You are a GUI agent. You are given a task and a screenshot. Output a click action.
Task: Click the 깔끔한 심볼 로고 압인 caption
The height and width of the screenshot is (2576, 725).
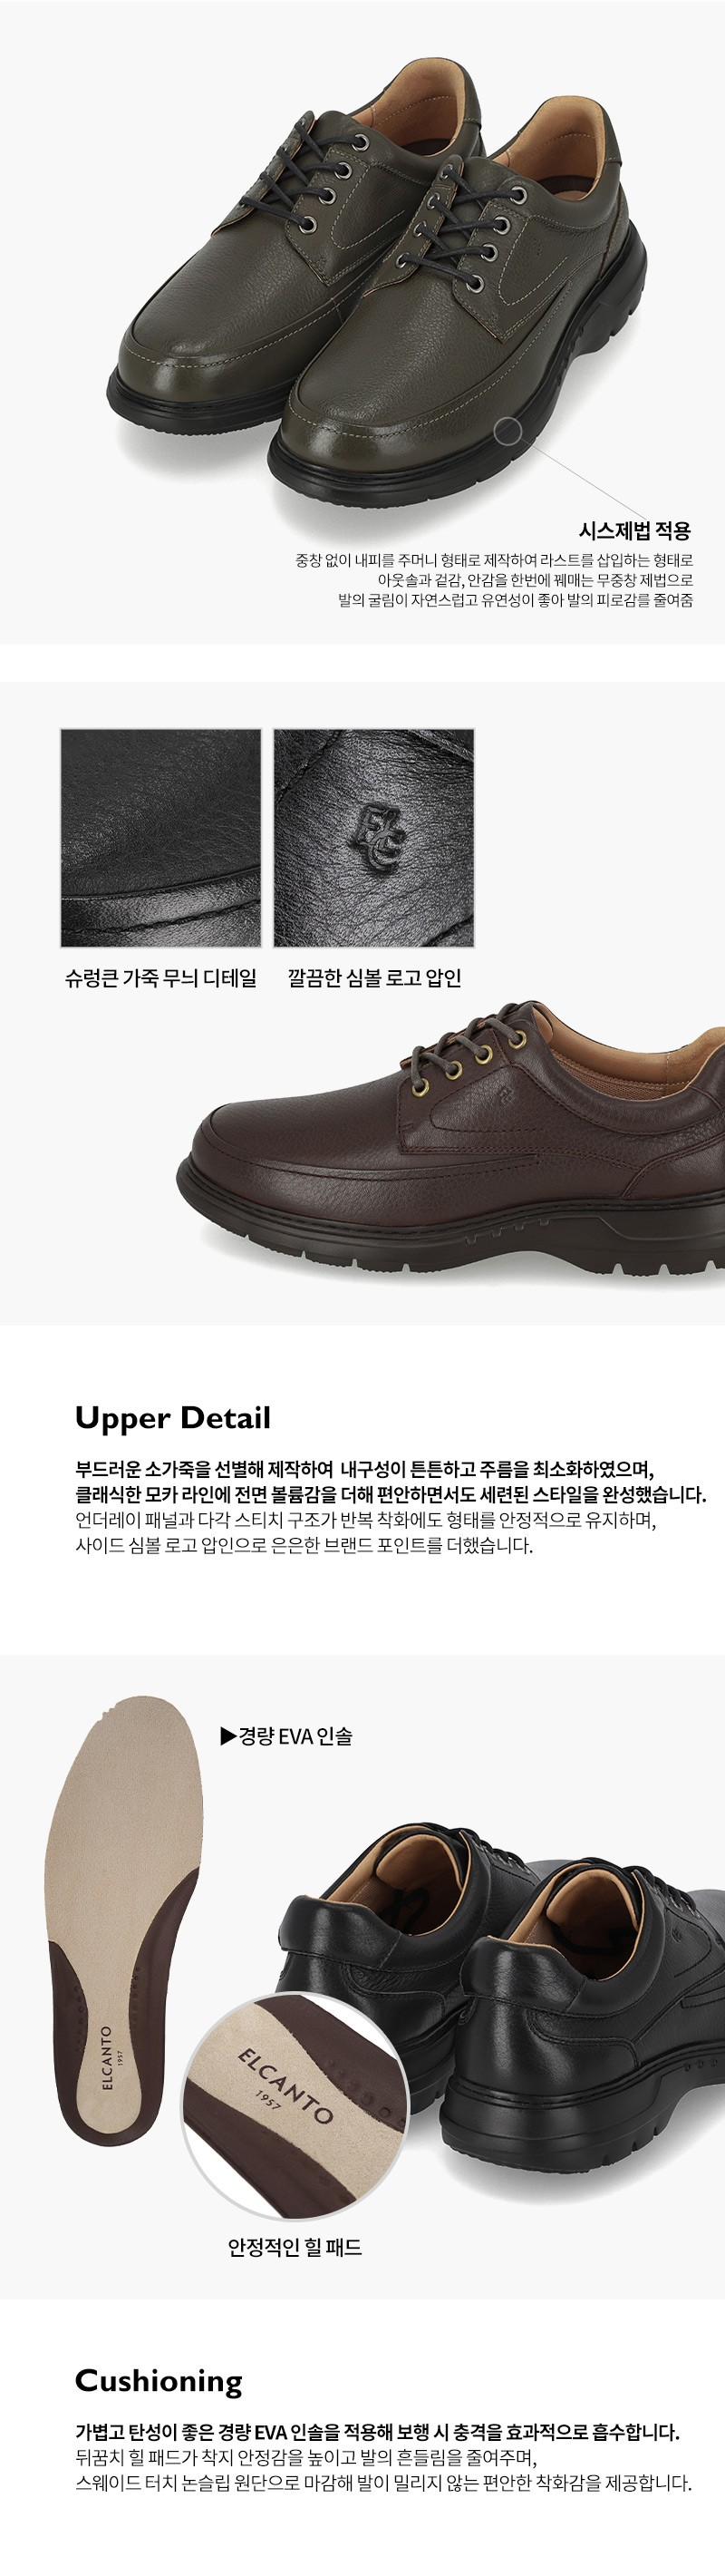374,979
